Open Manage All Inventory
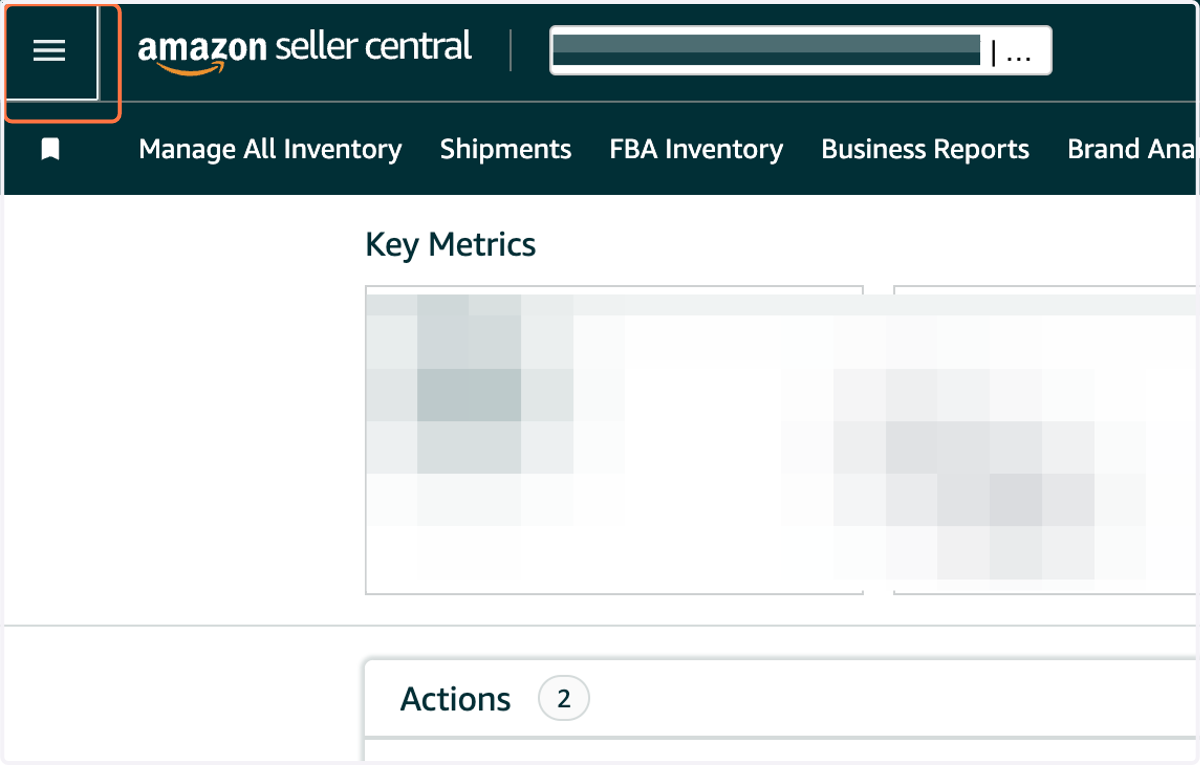Viewport: 1200px width, 765px height. (270, 149)
